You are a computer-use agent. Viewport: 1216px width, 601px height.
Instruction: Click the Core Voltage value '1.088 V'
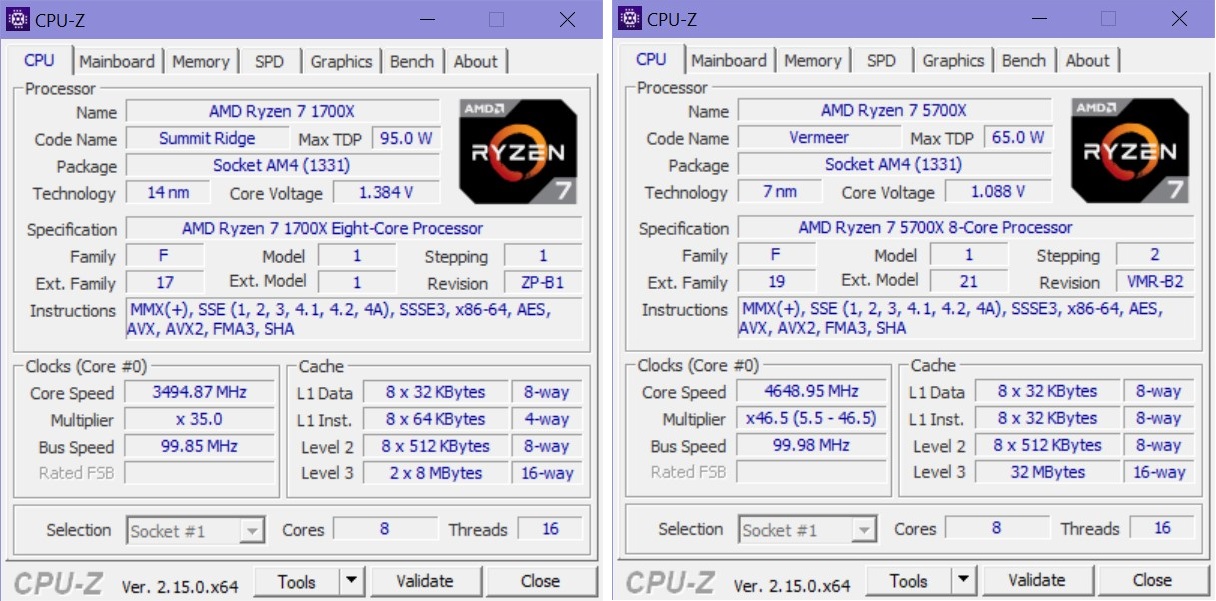[998, 191]
